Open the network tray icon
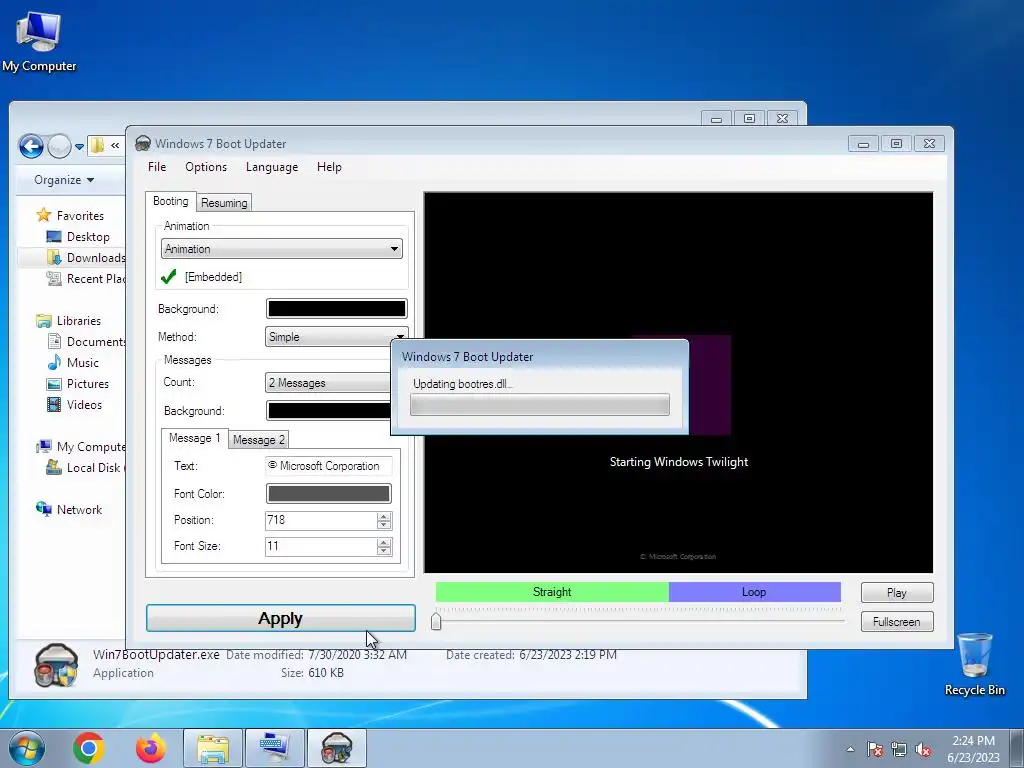The image size is (1024, 768). [x=899, y=749]
